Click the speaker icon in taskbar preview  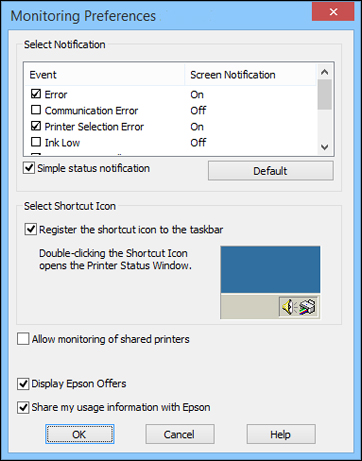(288, 307)
